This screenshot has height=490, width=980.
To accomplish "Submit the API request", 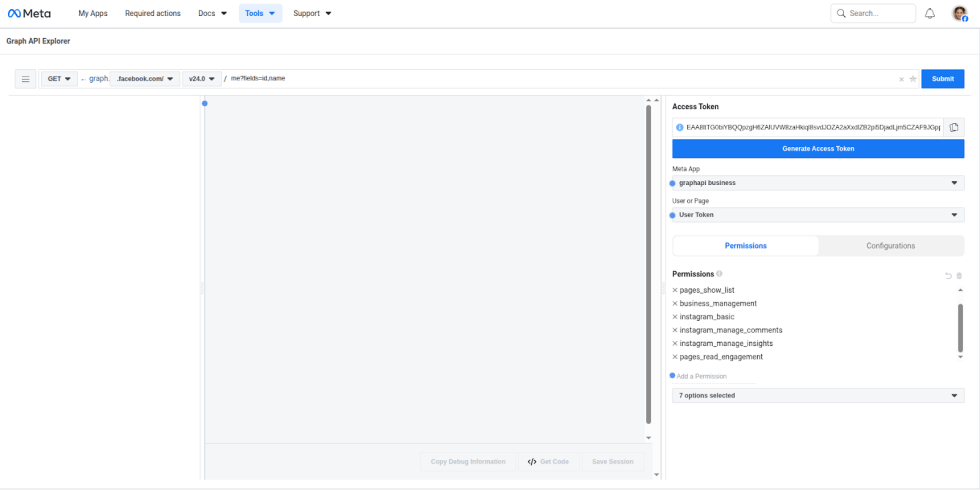I will click(942, 79).
